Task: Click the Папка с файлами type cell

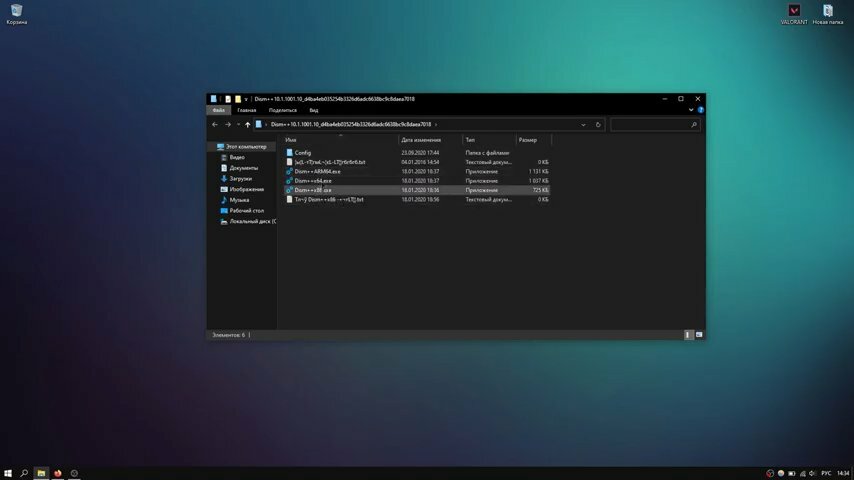Action: click(487, 153)
